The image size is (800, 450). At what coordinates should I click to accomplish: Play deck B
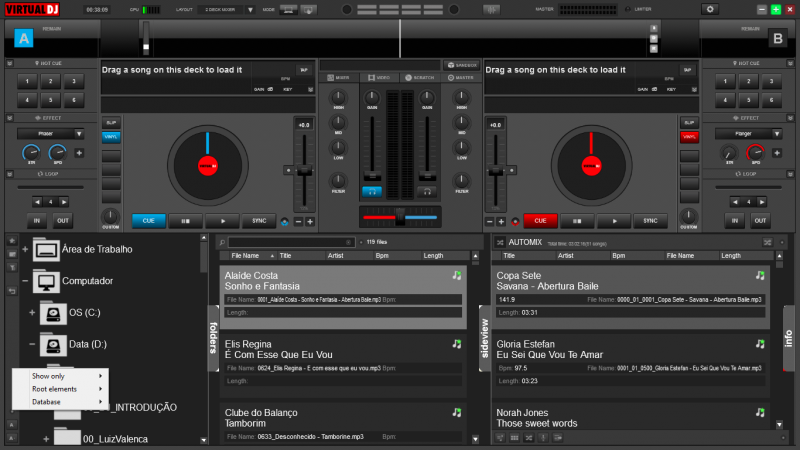pyautogui.click(x=614, y=221)
